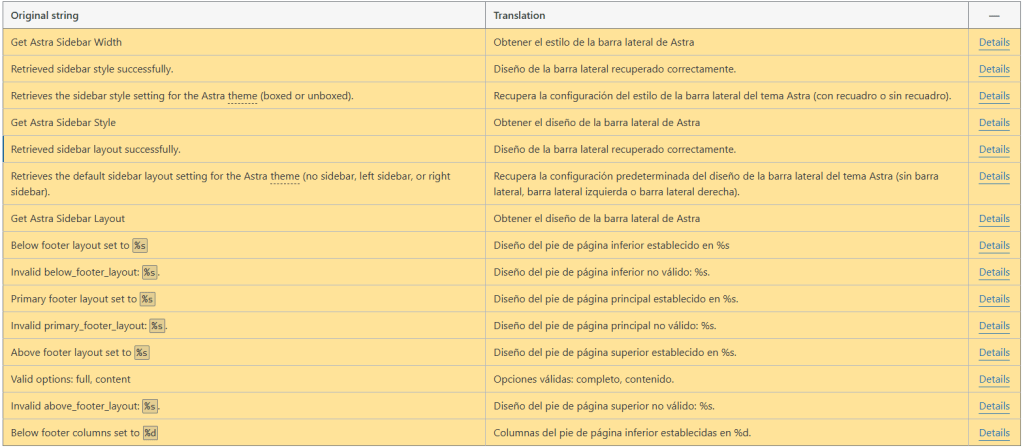This screenshot has width=1023, height=448.
Task: Click glossary term "theme" in default sidebar layout description
Action: pyautogui.click(x=285, y=176)
